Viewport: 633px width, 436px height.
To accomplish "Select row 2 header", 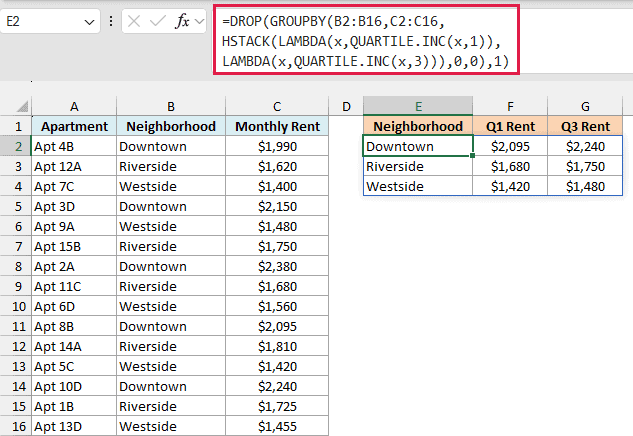I will [16, 146].
